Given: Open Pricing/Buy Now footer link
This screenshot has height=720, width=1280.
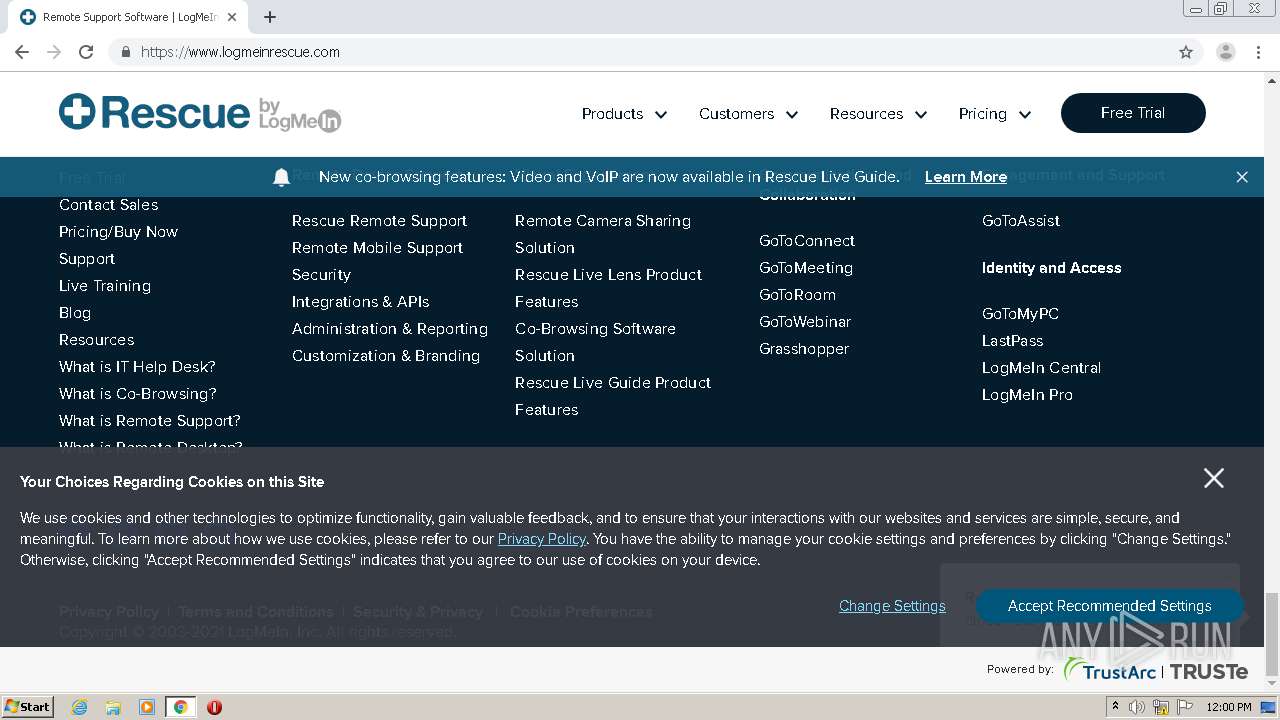Looking at the screenshot, I should click(118, 232).
